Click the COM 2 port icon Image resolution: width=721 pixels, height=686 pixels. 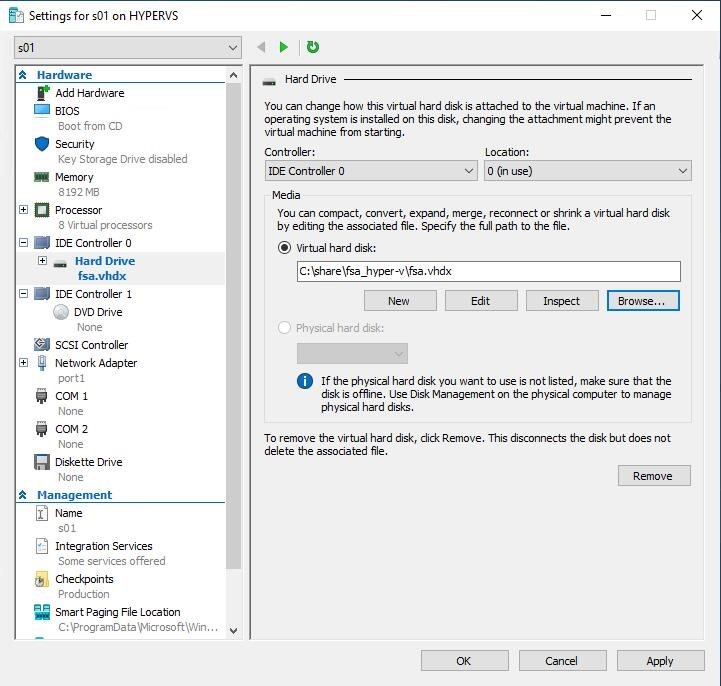click(41, 429)
